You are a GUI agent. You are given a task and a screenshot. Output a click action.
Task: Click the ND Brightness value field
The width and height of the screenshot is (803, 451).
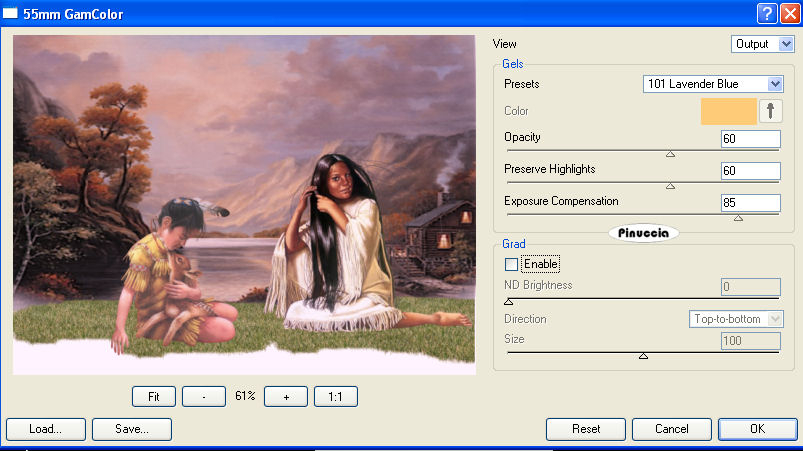(x=751, y=287)
